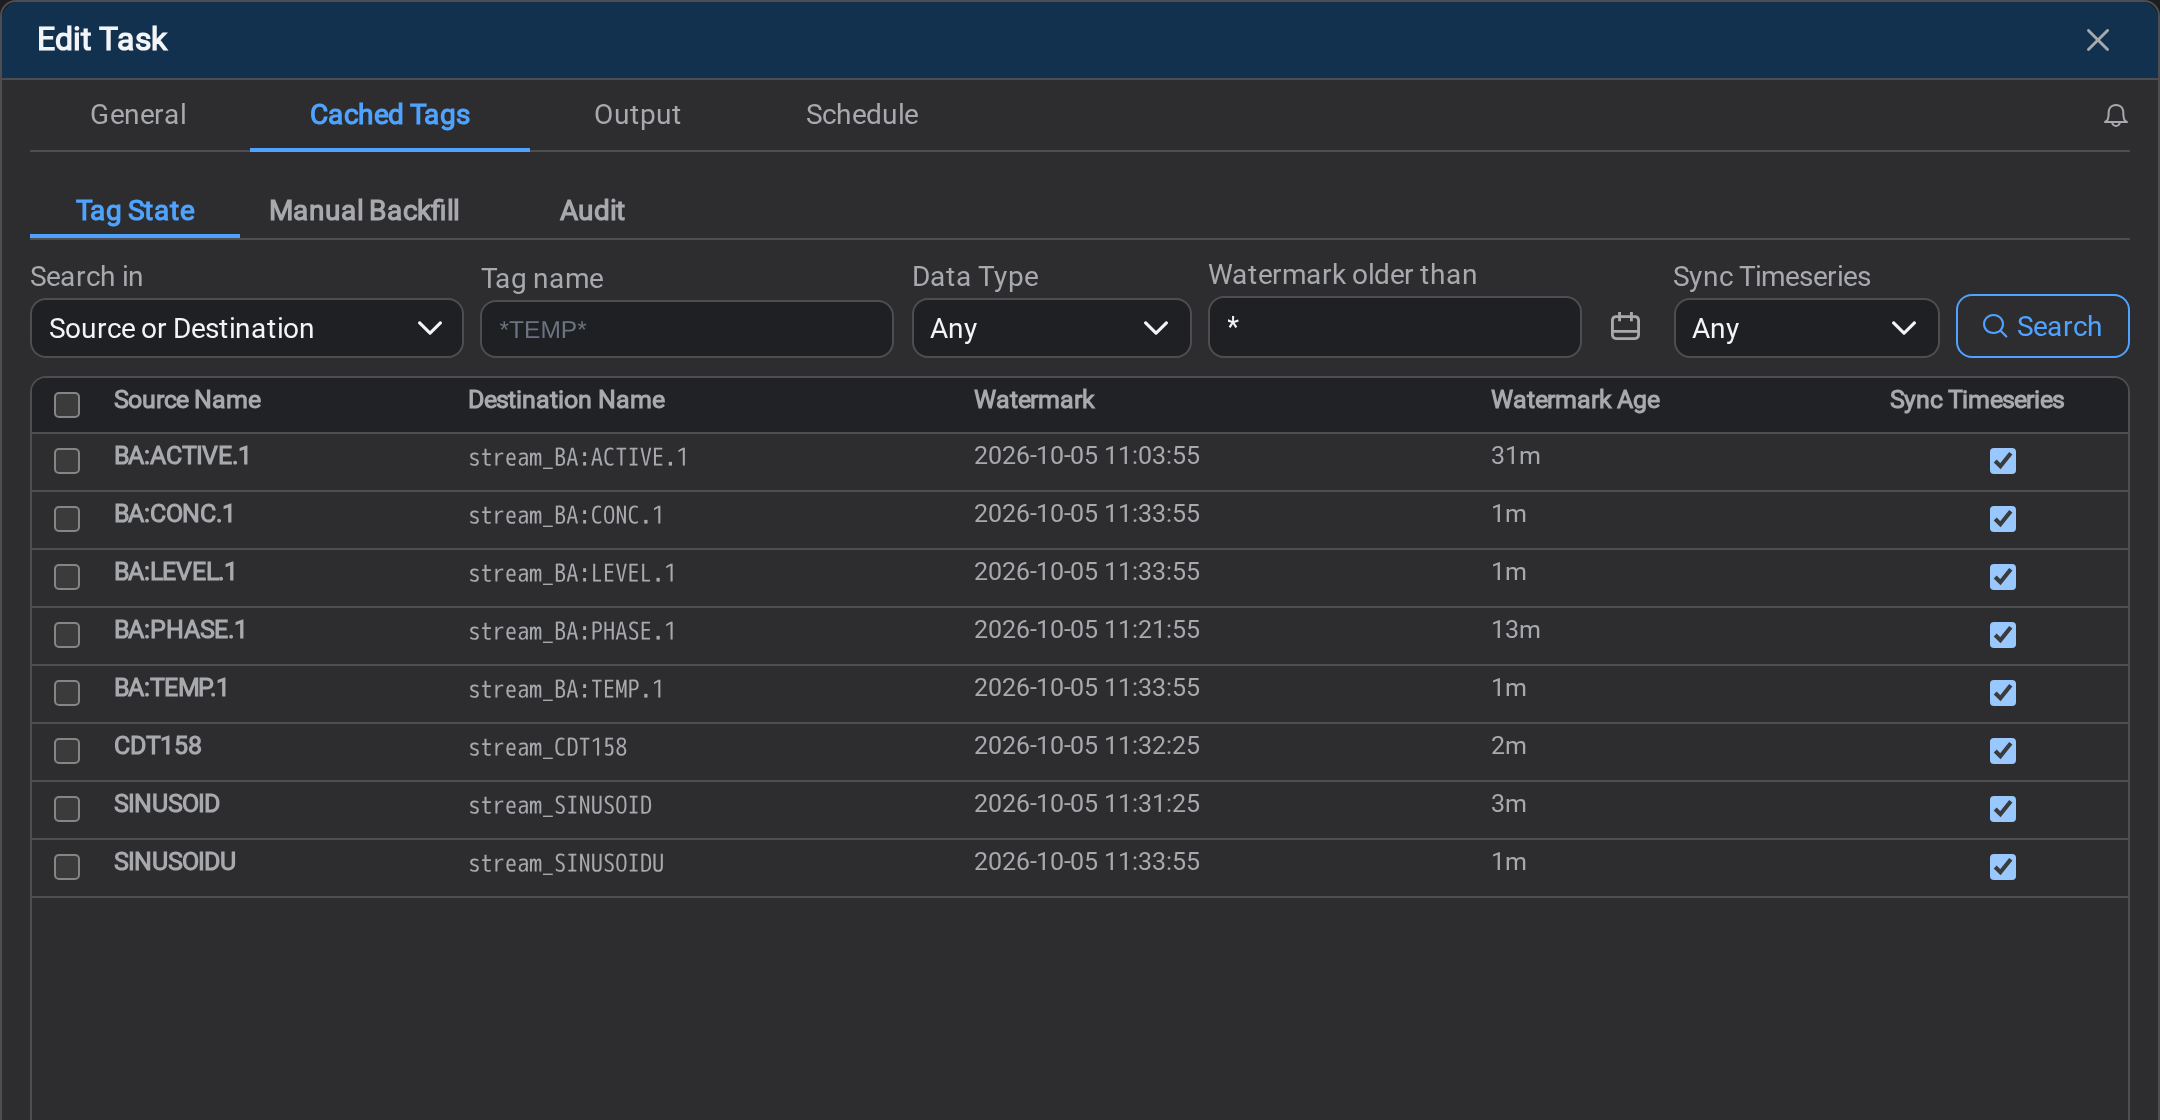Viewport: 2160px width, 1120px height.
Task: Sort by Source Name column header
Action: tap(187, 400)
